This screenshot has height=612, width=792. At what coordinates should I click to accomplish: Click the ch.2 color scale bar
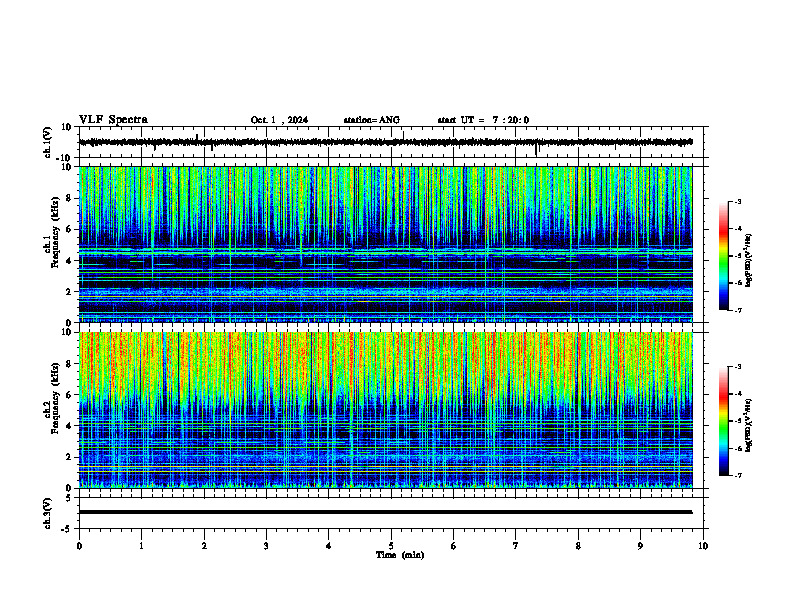click(x=723, y=421)
